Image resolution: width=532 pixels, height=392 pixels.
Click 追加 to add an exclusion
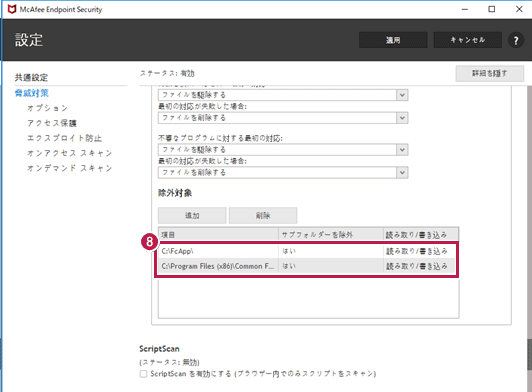pos(192,215)
